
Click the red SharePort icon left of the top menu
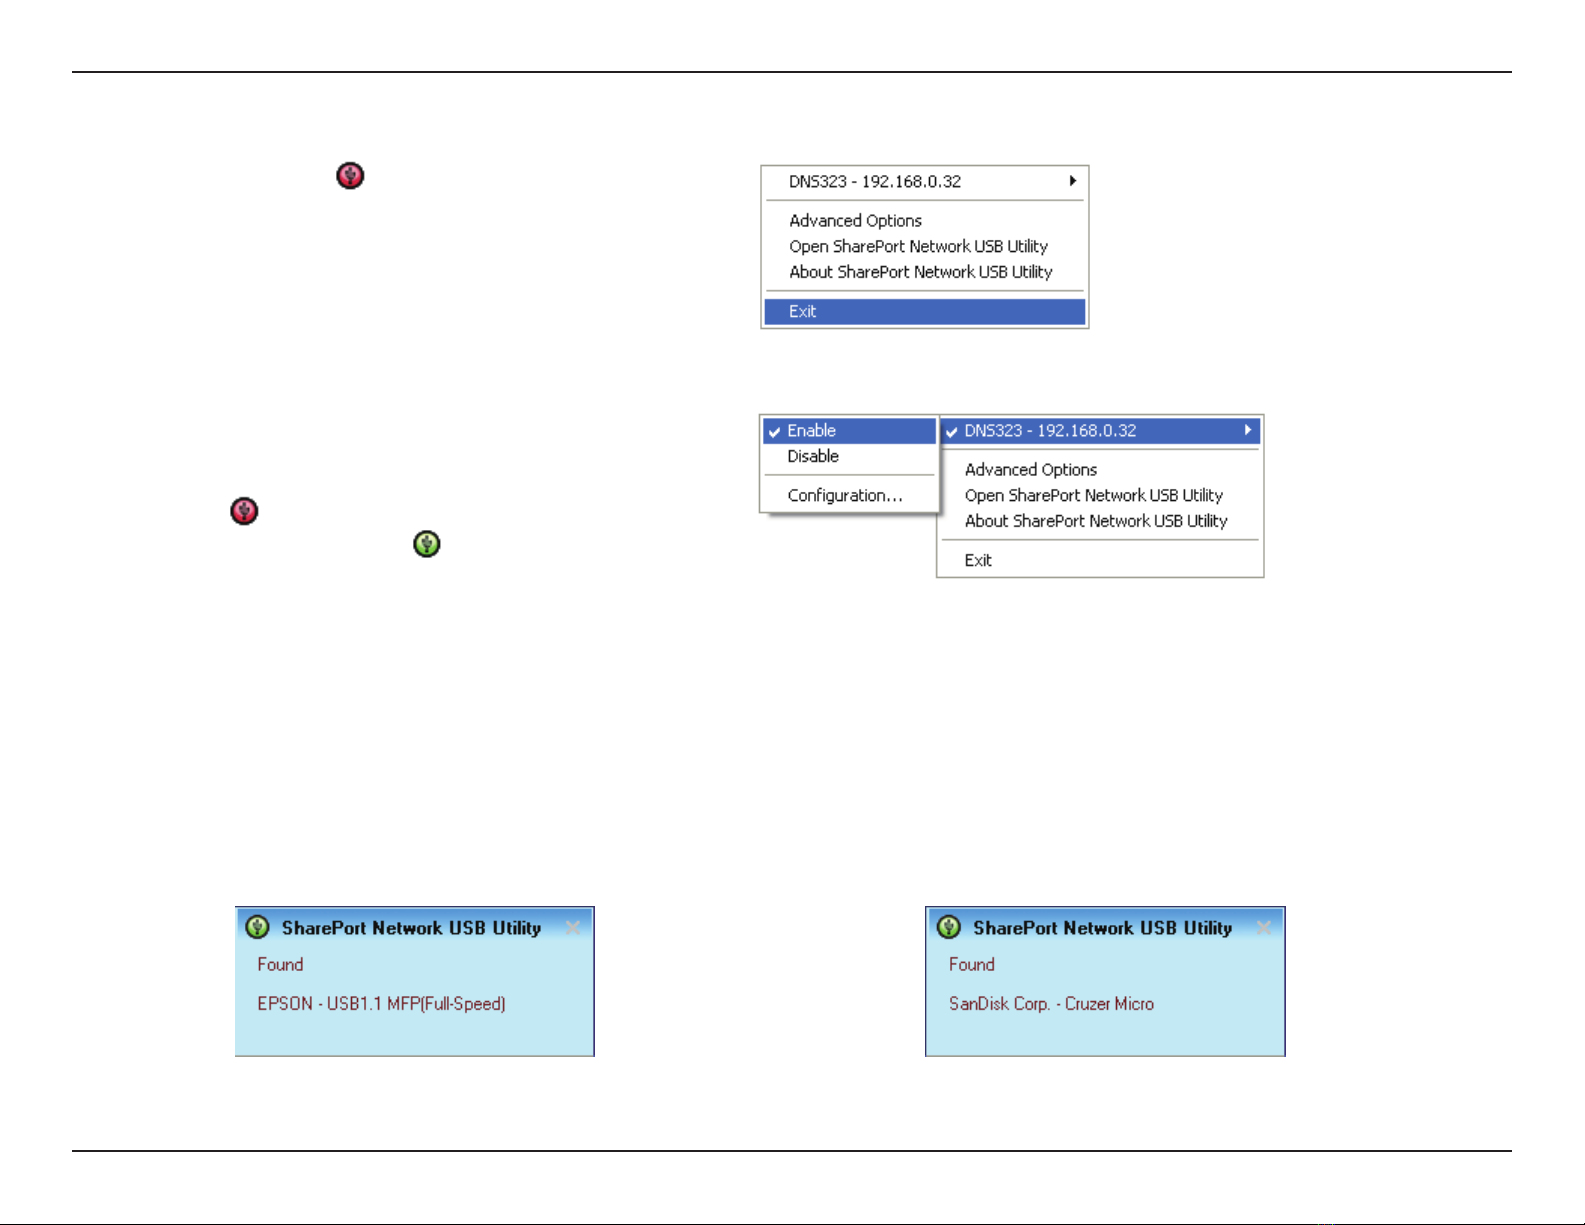pos(350,176)
